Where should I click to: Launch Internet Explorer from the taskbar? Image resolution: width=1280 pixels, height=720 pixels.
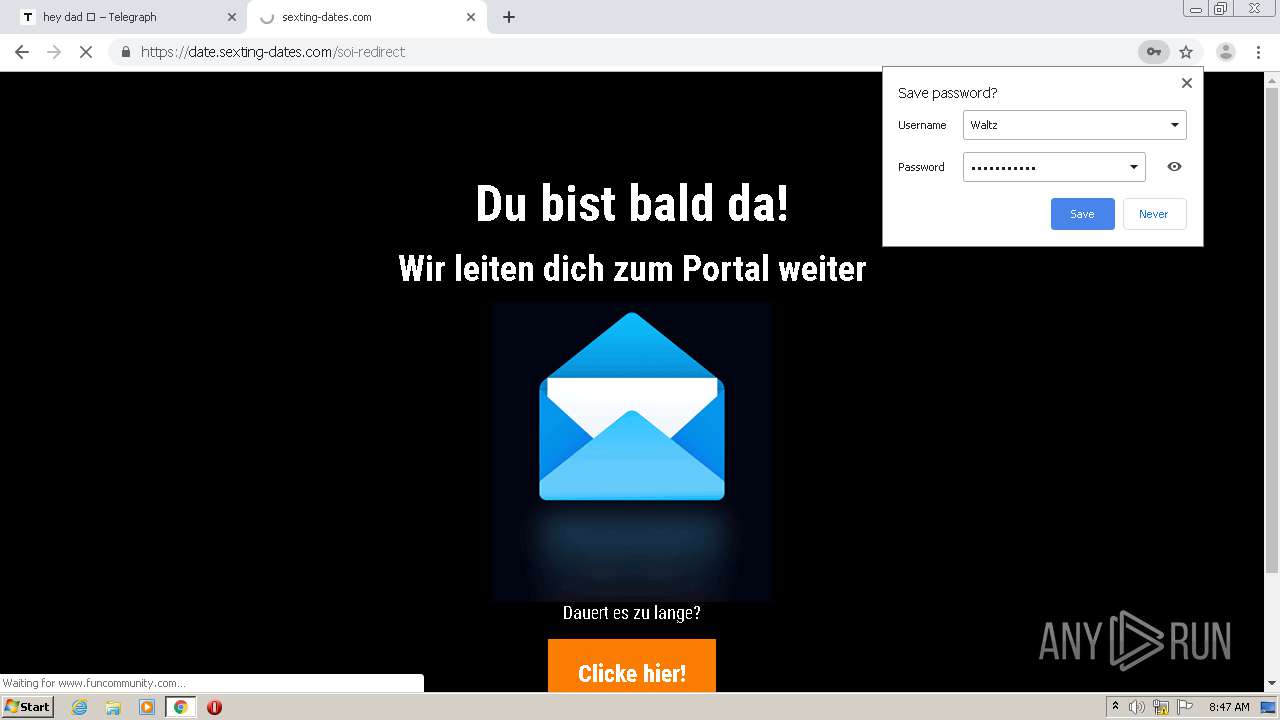click(x=80, y=707)
